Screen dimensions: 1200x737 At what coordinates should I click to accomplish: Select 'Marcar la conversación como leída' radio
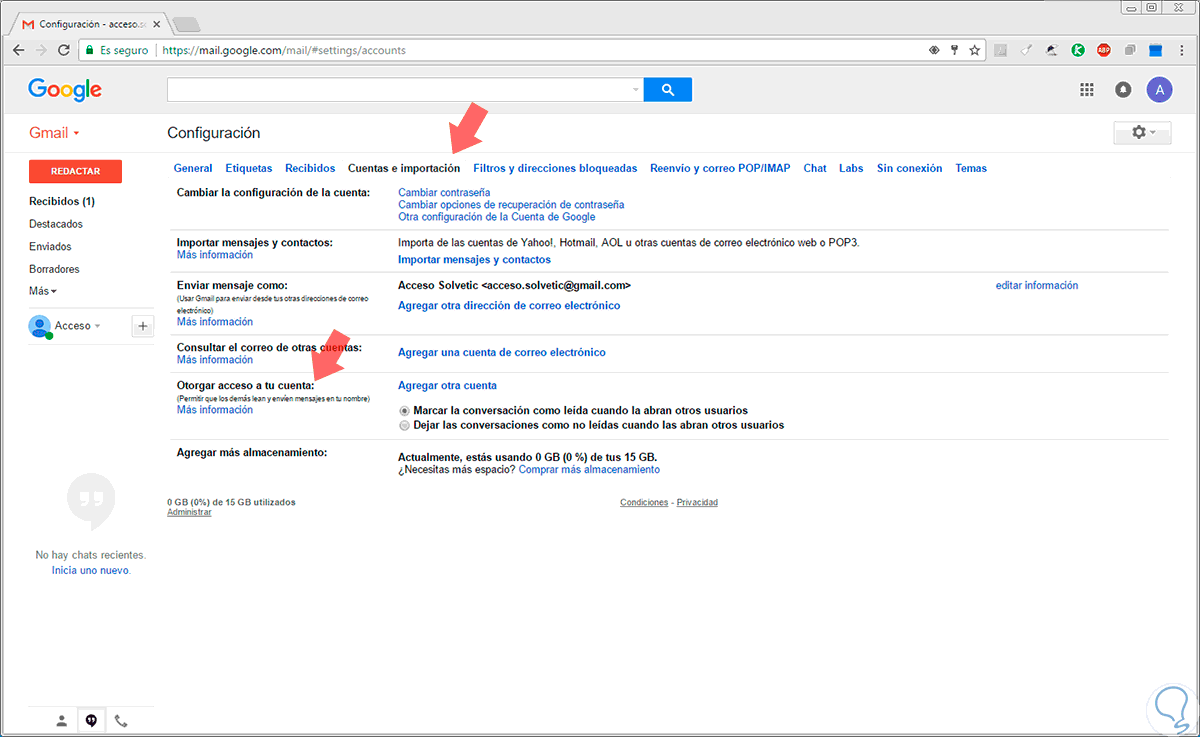[404, 411]
